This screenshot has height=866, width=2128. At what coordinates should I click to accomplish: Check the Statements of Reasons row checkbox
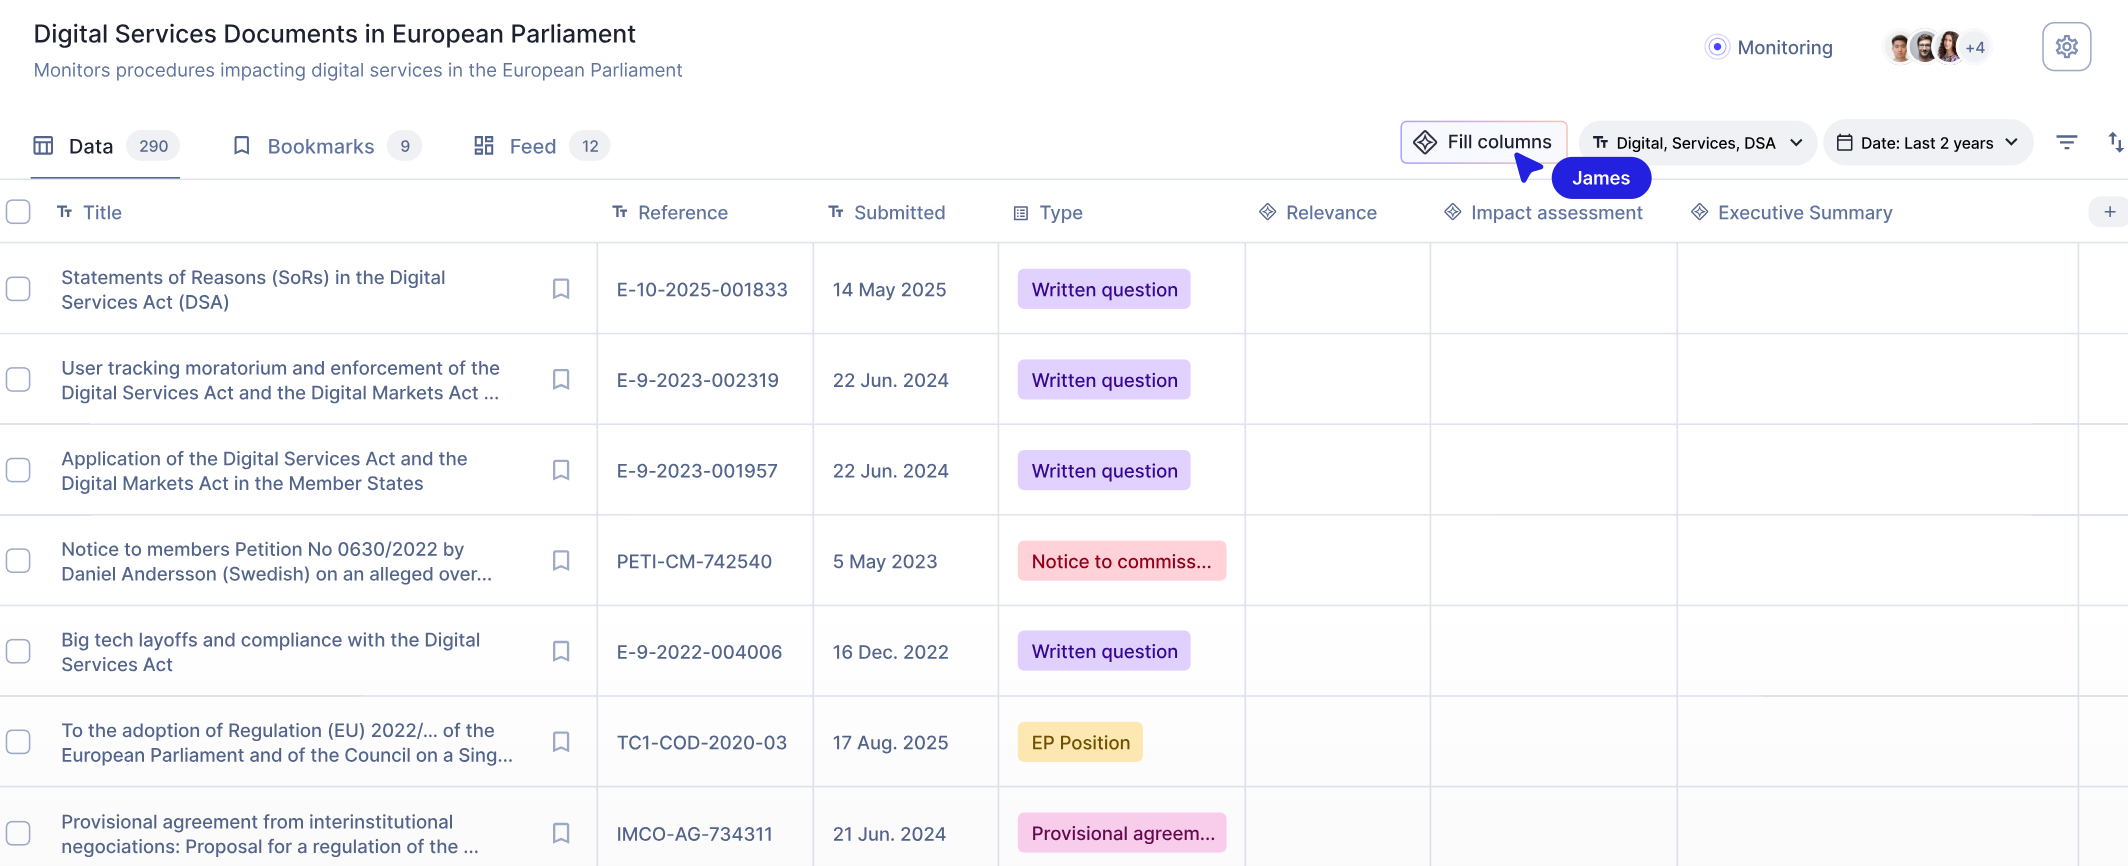tap(18, 289)
